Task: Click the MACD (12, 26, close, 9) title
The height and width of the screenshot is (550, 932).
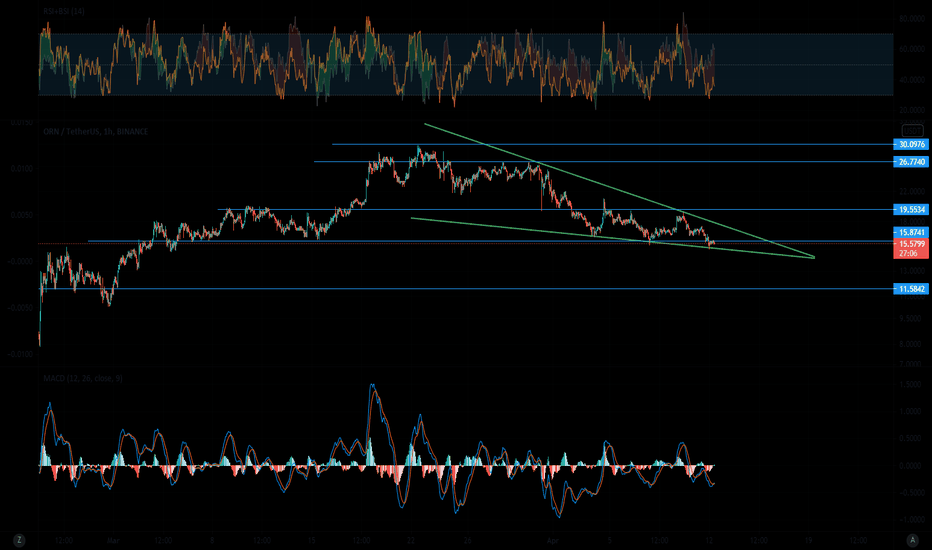Action: [x=83, y=378]
